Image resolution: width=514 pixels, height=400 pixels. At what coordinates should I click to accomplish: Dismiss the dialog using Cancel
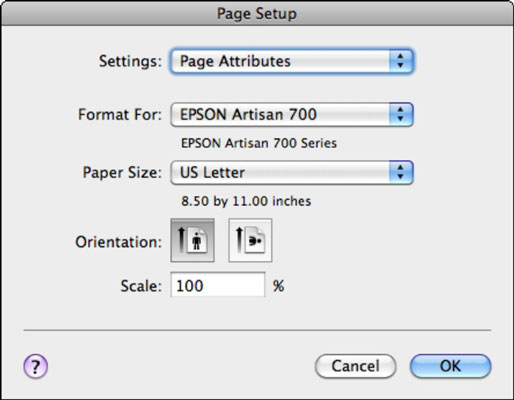pos(356,366)
